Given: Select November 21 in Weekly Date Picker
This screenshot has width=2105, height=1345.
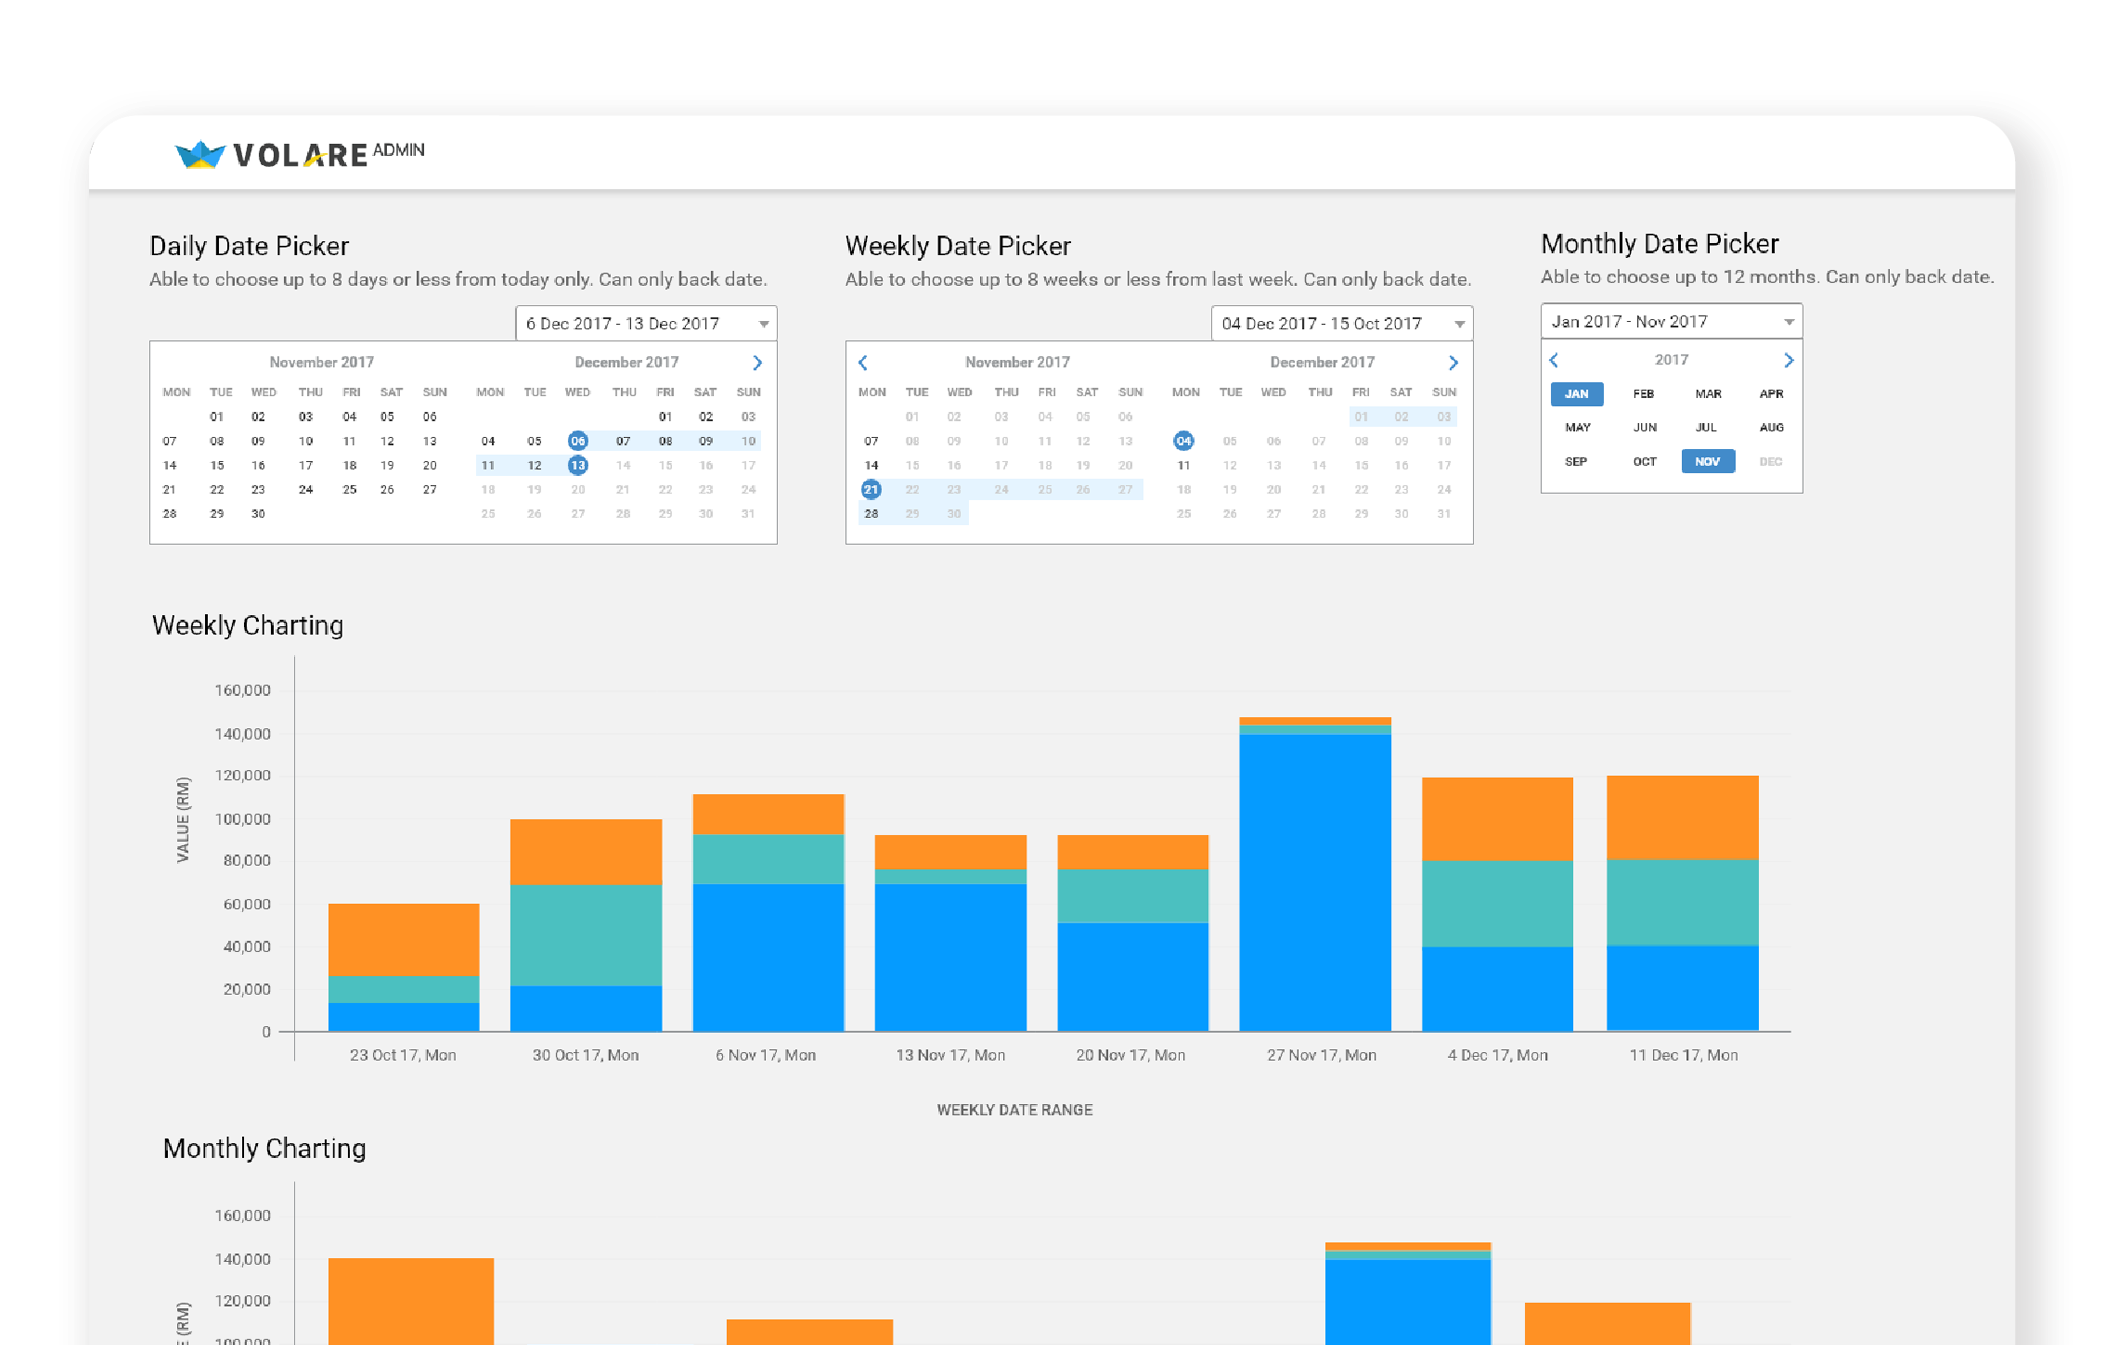Looking at the screenshot, I should 871,489.
